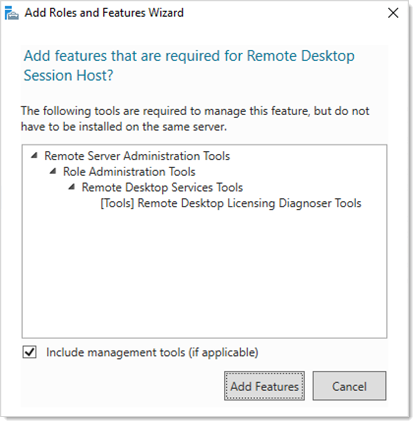The width and height of the screenshot is (417, 425).
Task: Click the wizard icon in title bar
Action: (12, 13)
